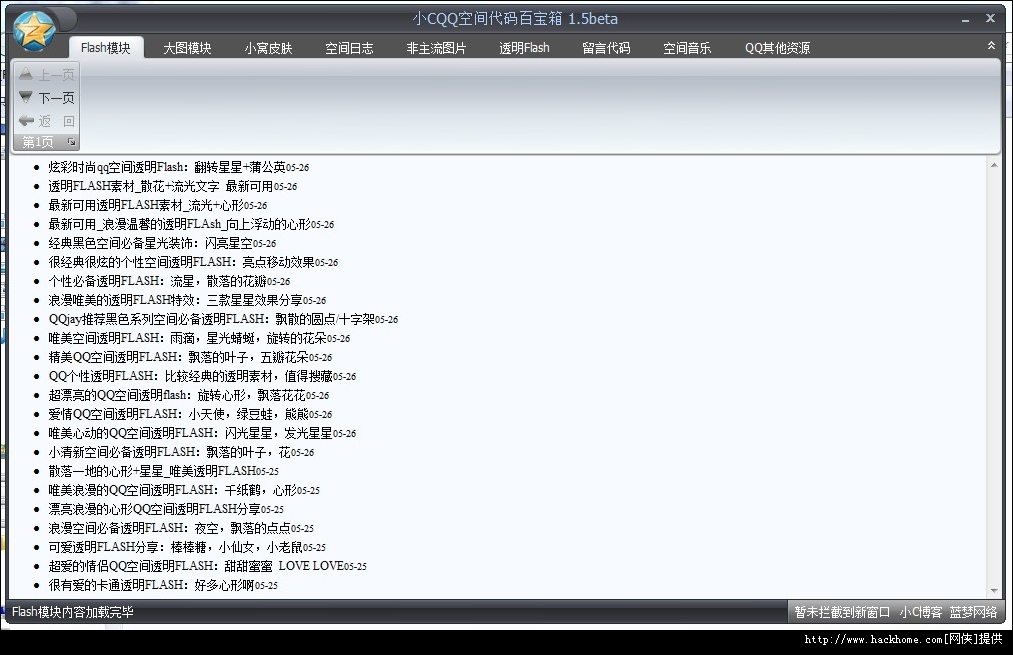Open 蓝梦网络 link in status bar
This screenshot has width=1013, height=655.
tap(973, 612)
